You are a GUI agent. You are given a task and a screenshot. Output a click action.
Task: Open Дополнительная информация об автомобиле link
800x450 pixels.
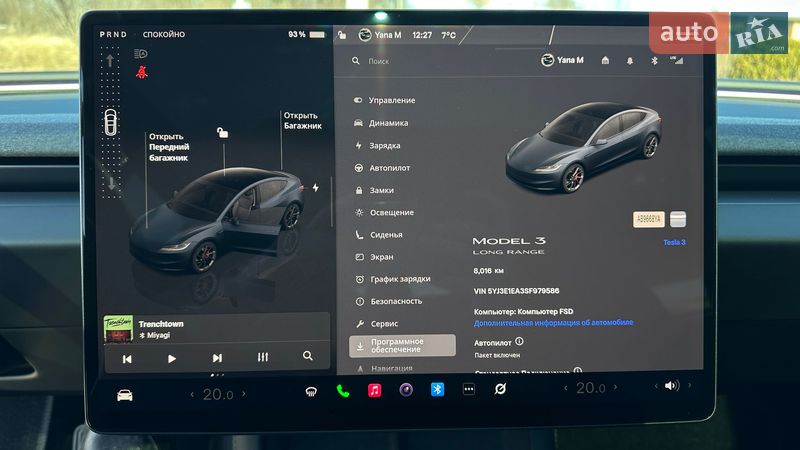(x=554, y=323)
